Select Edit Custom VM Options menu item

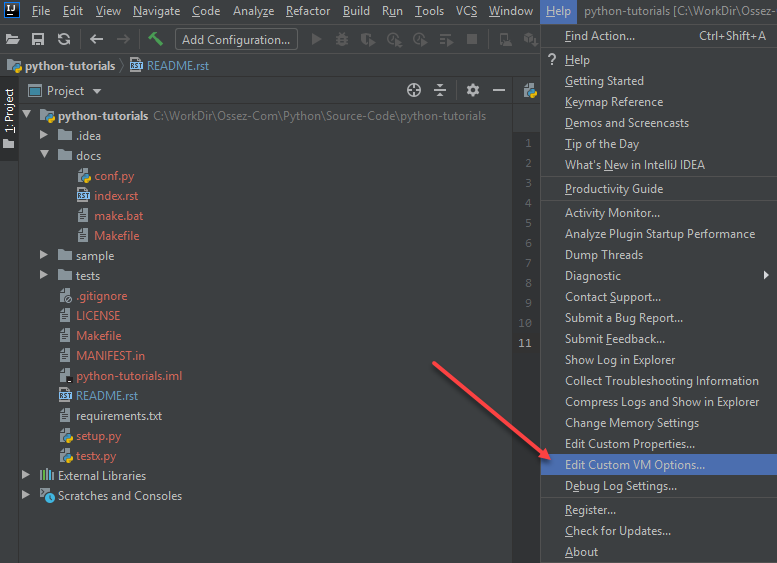coord(659,465)
